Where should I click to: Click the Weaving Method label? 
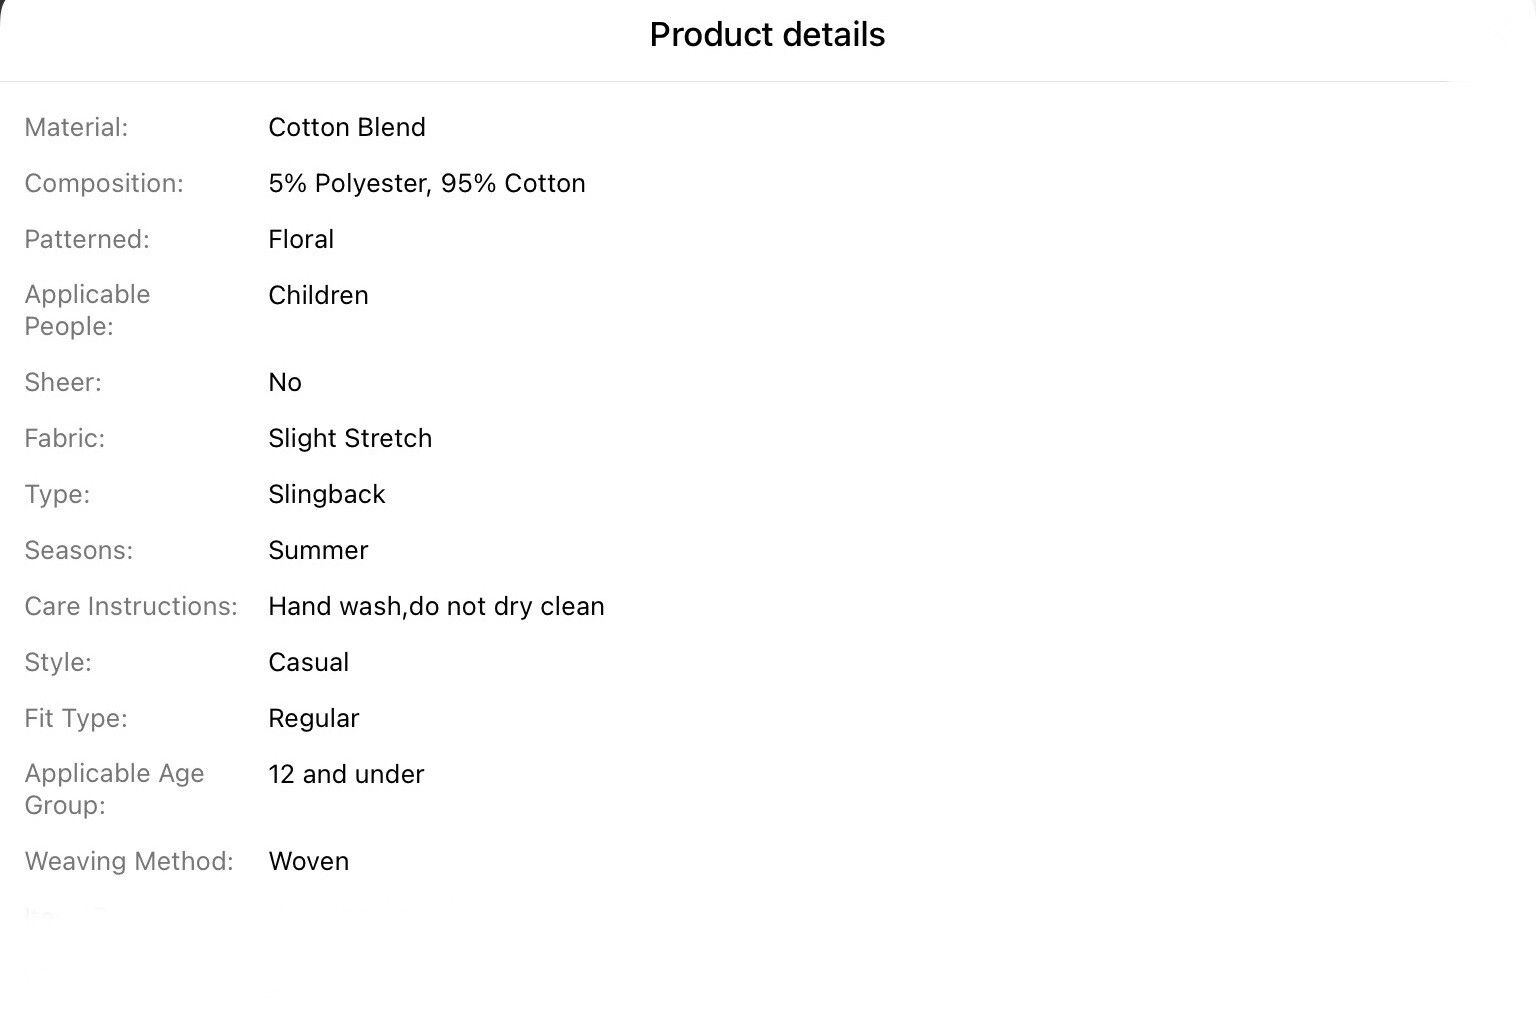tap(129, 861)
